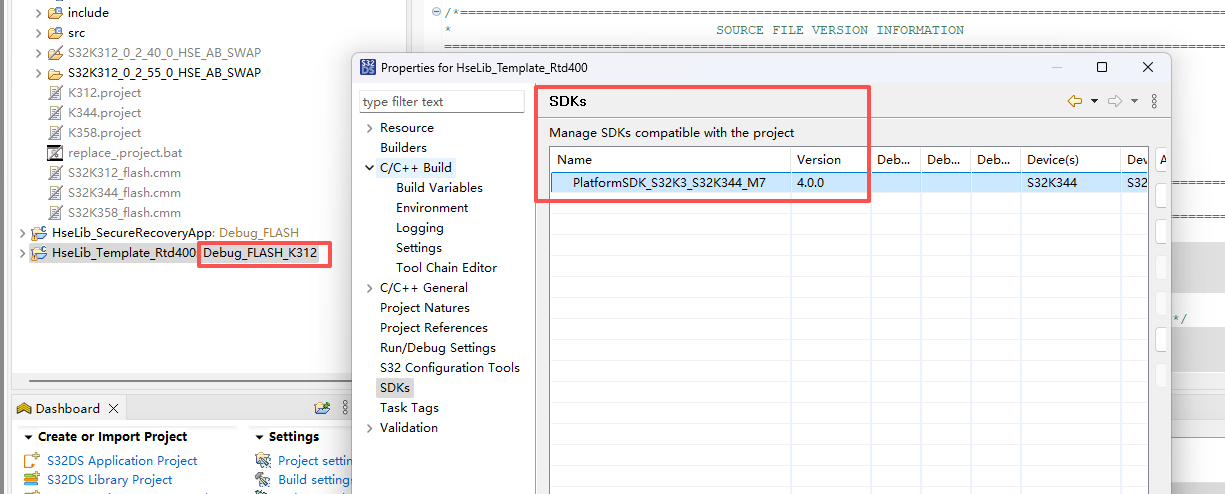The image size is (1225, 494).
Task: Open S32DS Library Project link
Action: click(x=109, y=480)
